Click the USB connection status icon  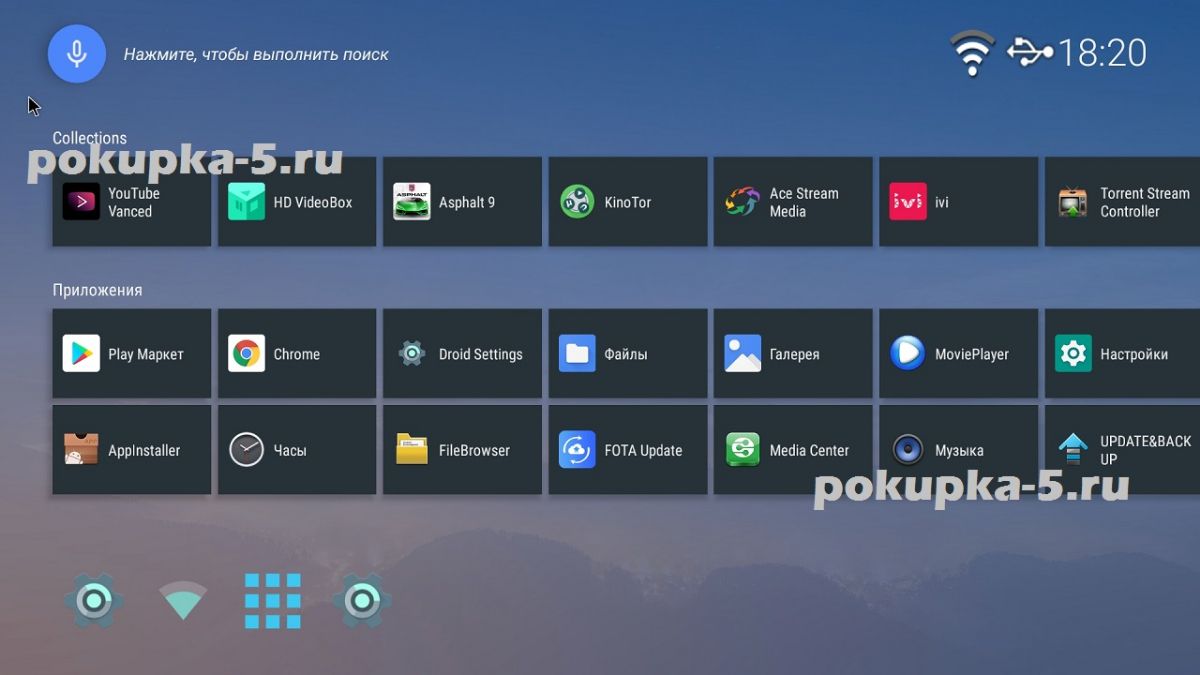(1029, 52)
